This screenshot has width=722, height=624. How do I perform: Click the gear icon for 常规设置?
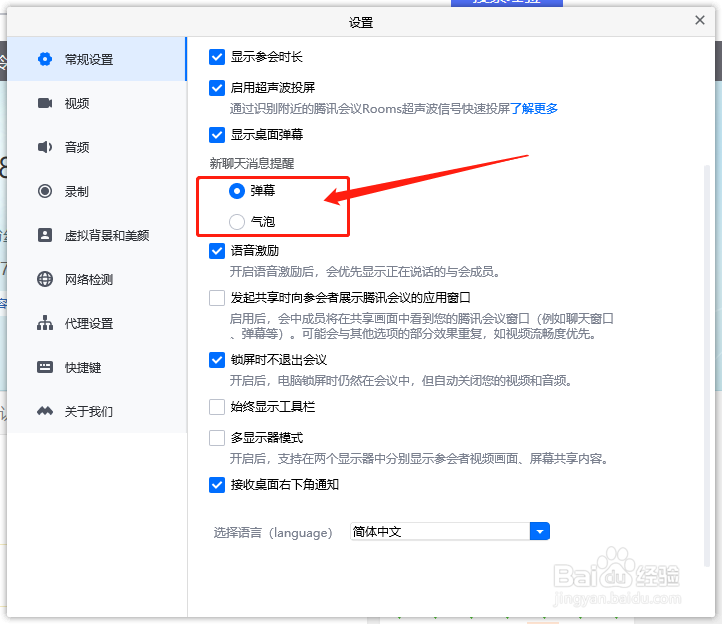(45, 59)
